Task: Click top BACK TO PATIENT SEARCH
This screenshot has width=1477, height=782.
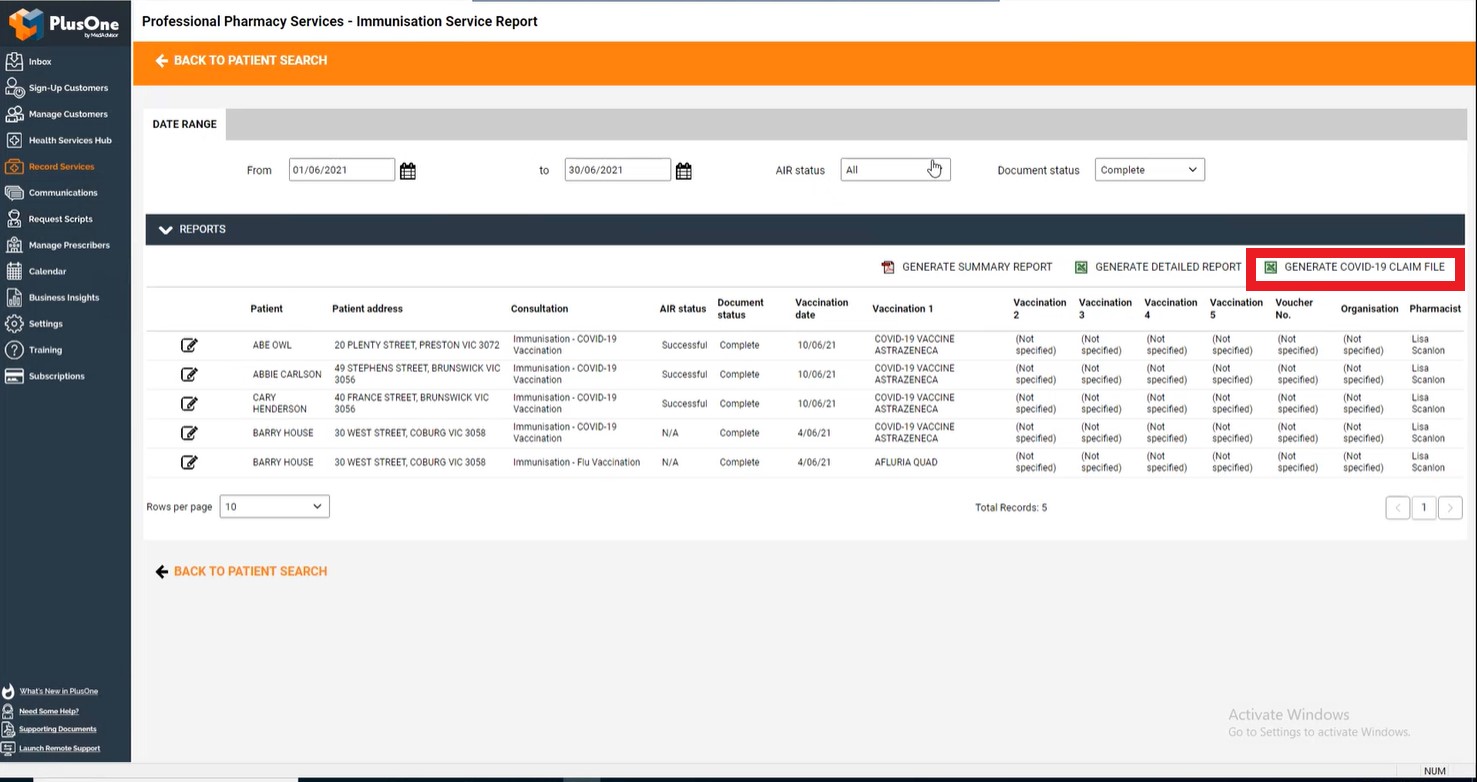Action: point(250,61)
